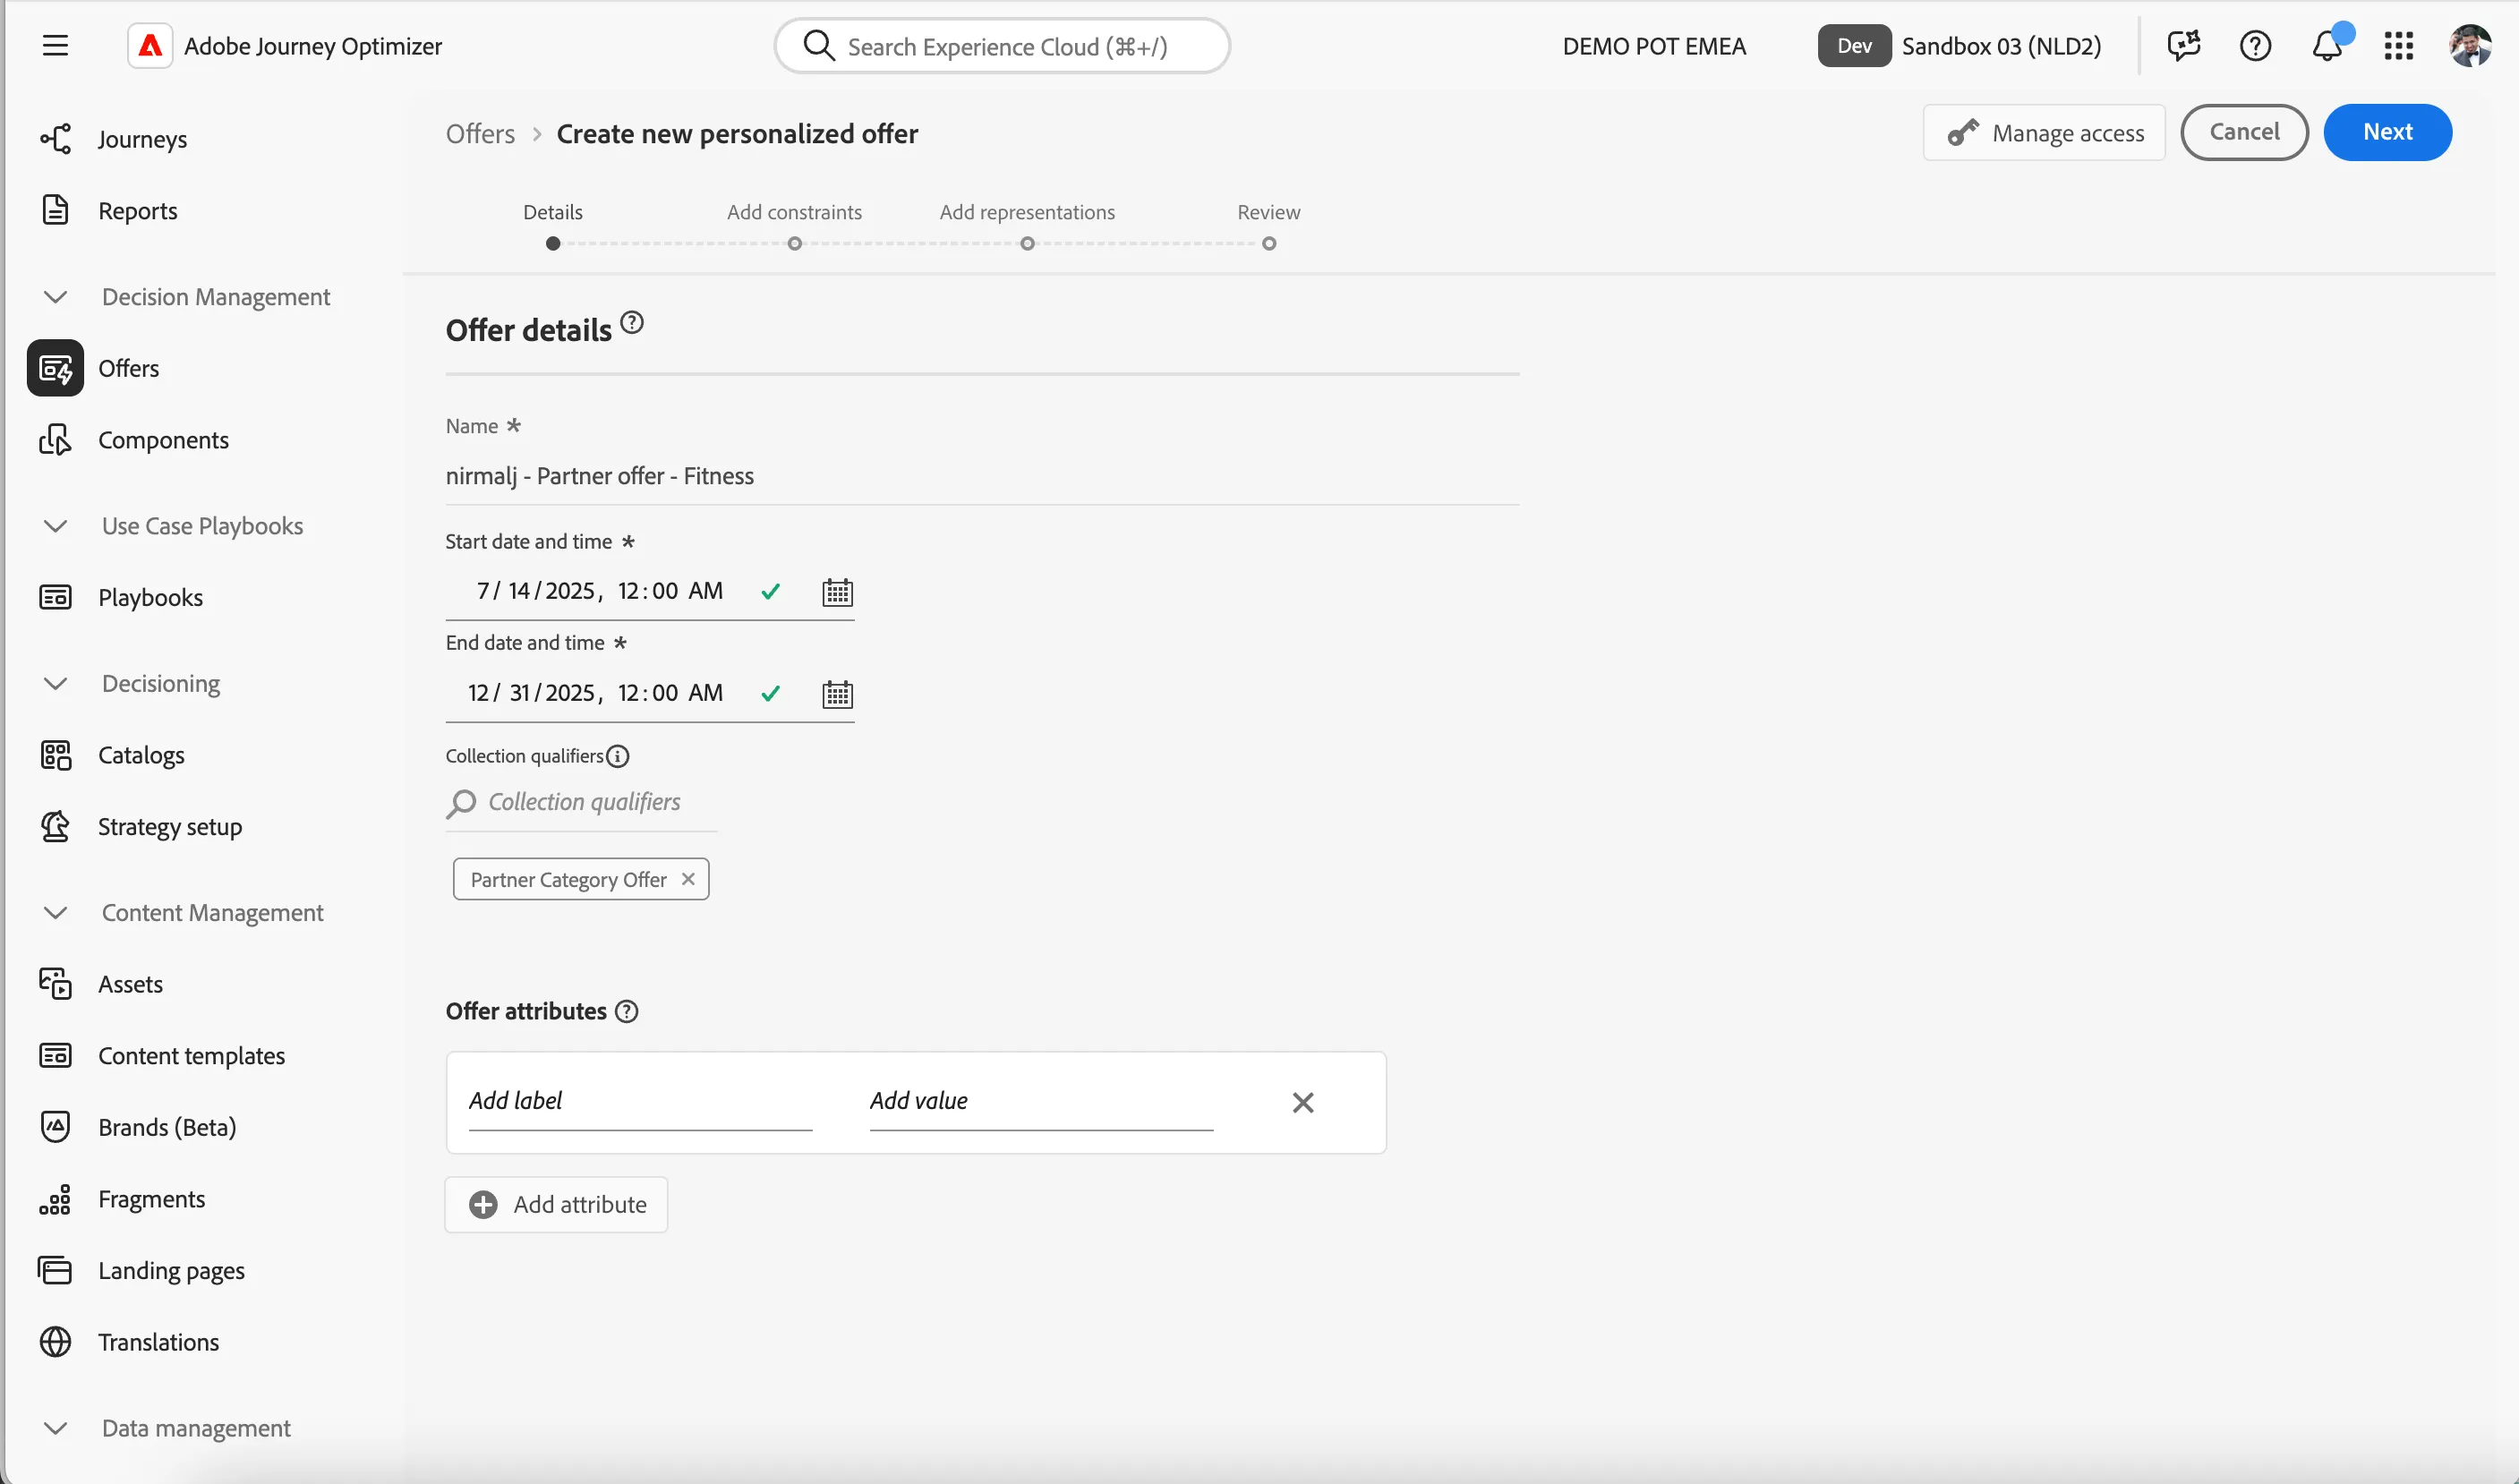The width and height of the screenshot is (2519, 1484).
Task: Click Offers breadcrumb link
Action: [480, 134]
